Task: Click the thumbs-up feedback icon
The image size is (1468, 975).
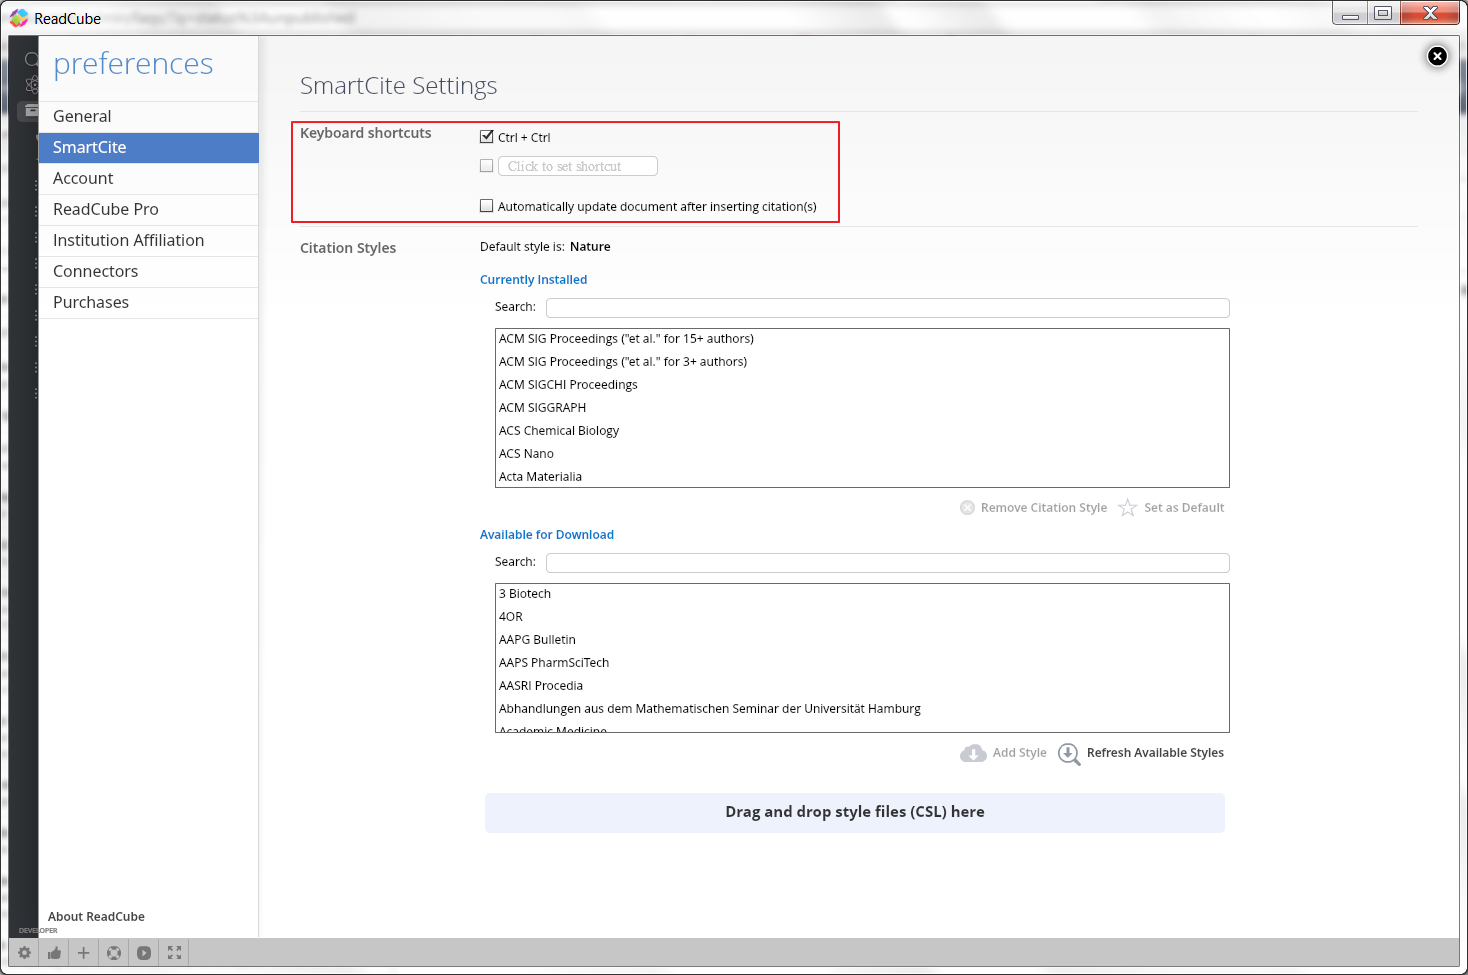Action: coord(54,953)
